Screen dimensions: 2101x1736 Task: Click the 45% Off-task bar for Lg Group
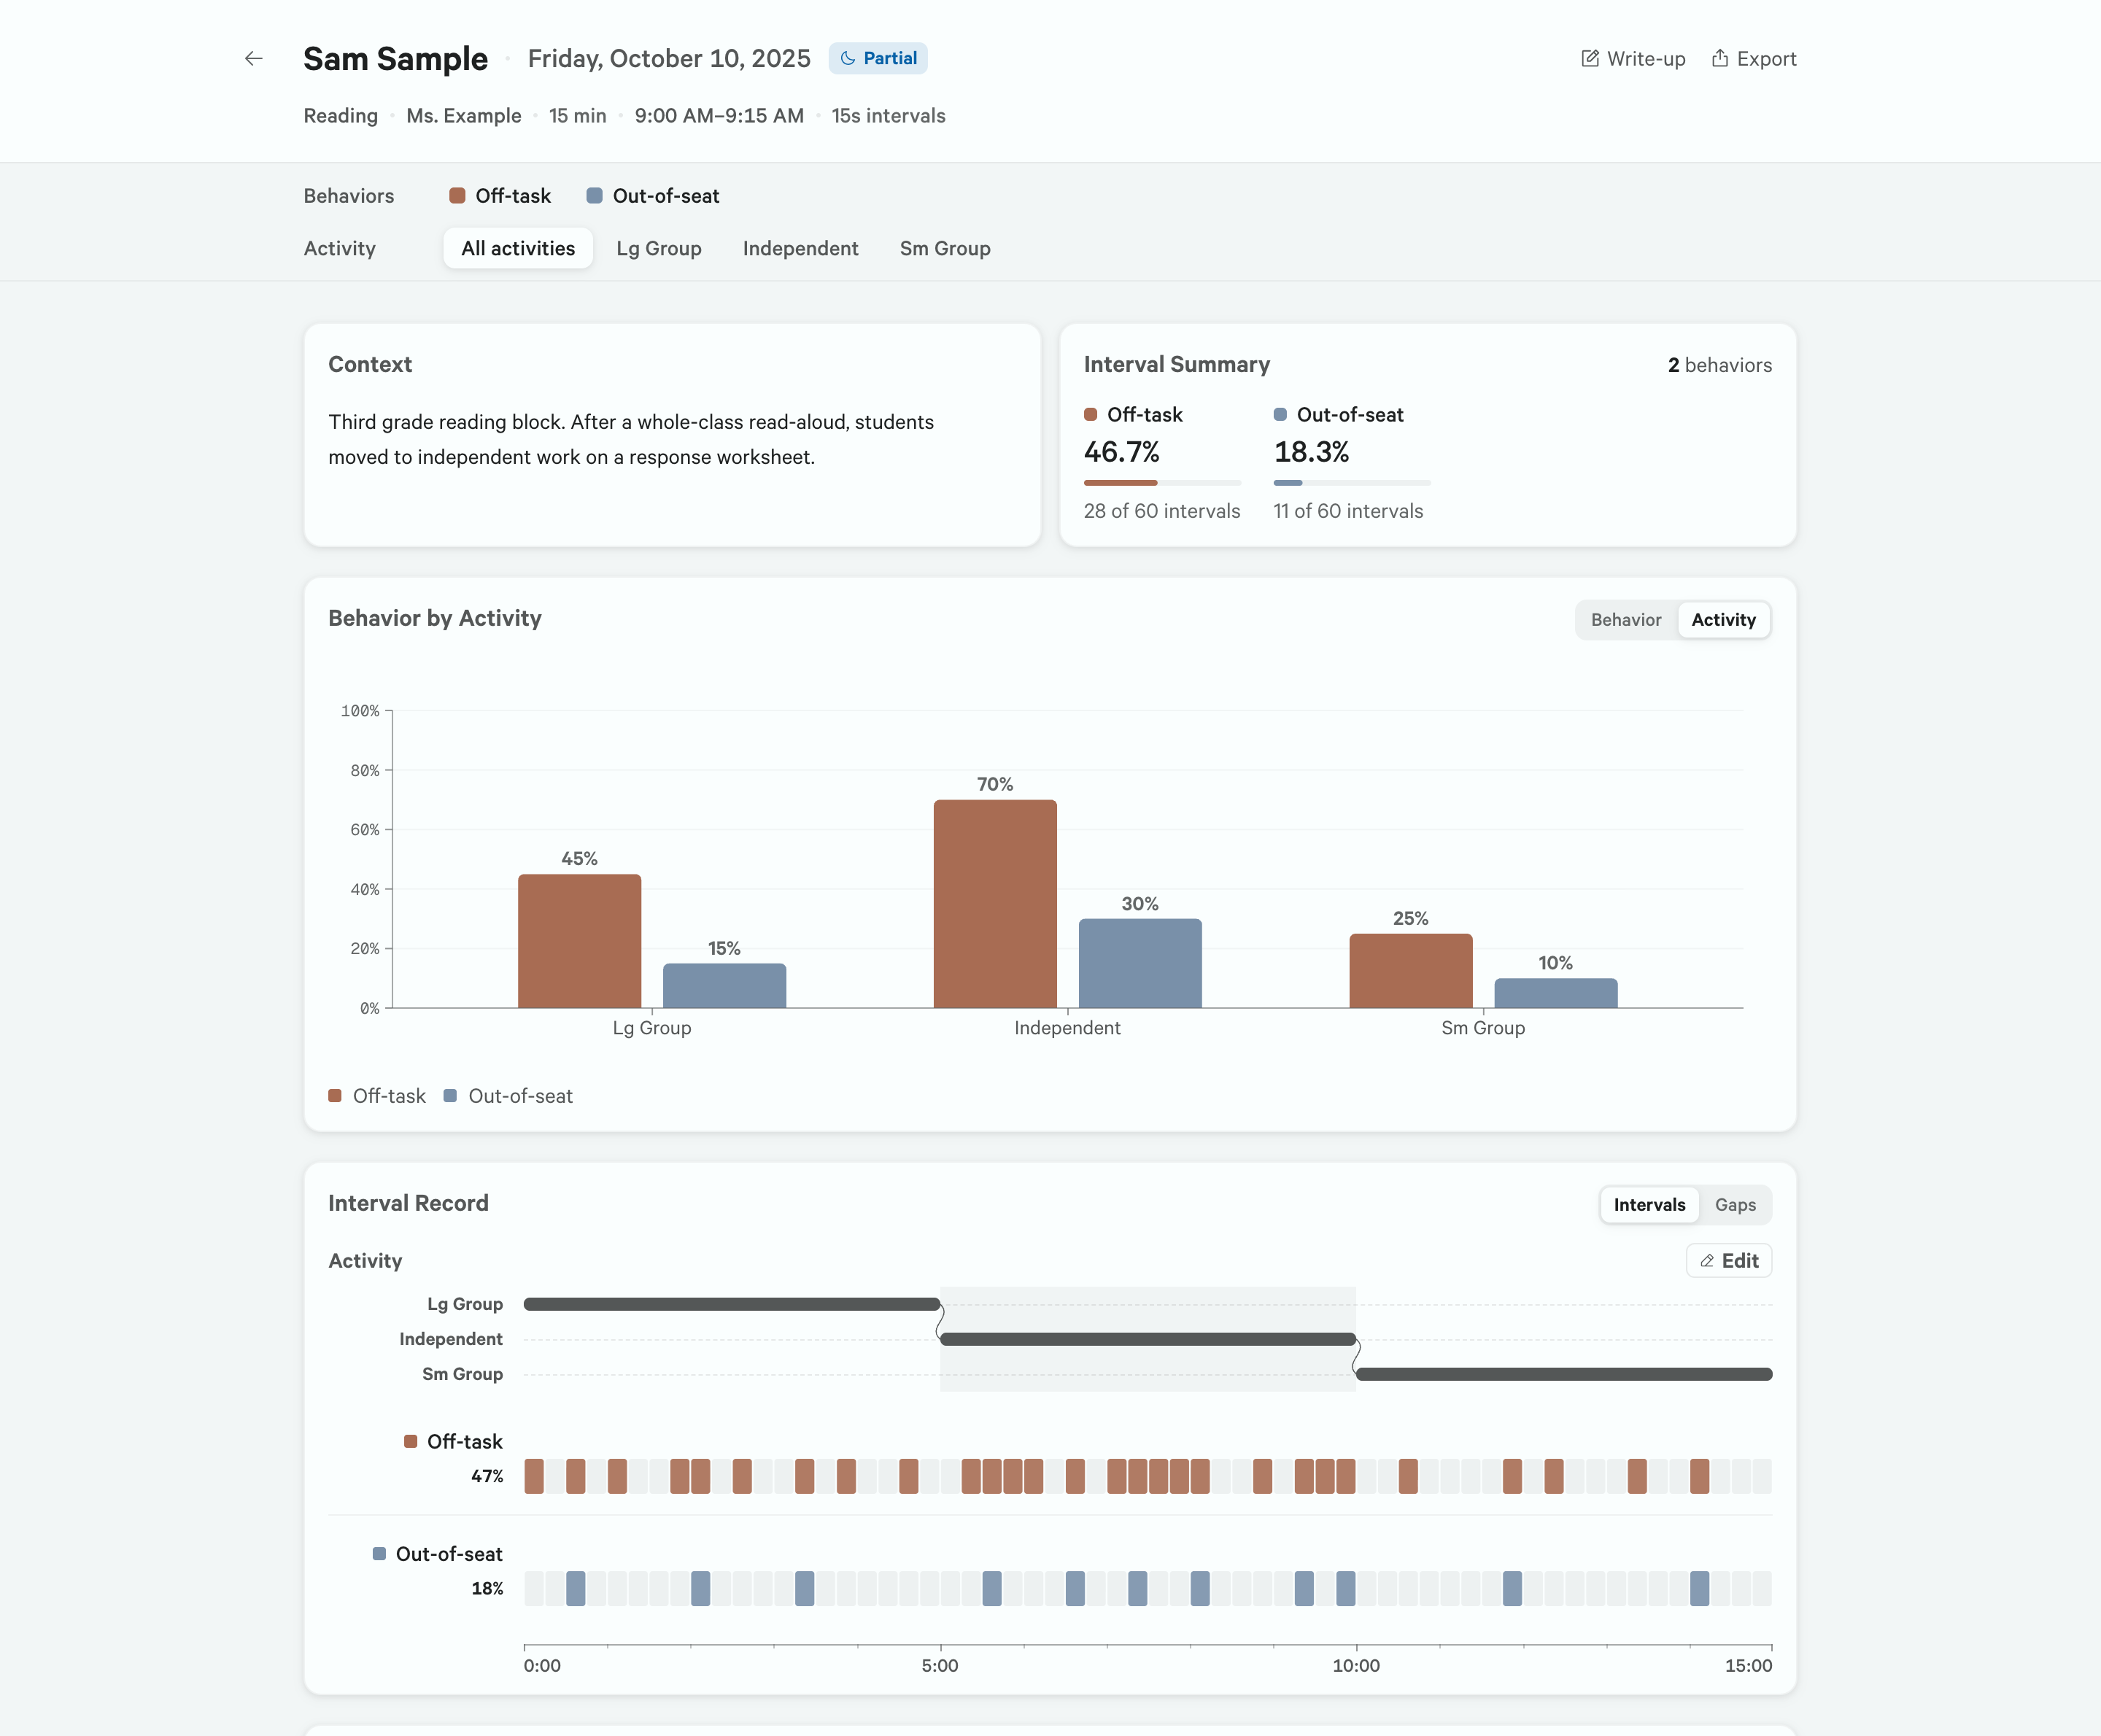coord(579,941)
